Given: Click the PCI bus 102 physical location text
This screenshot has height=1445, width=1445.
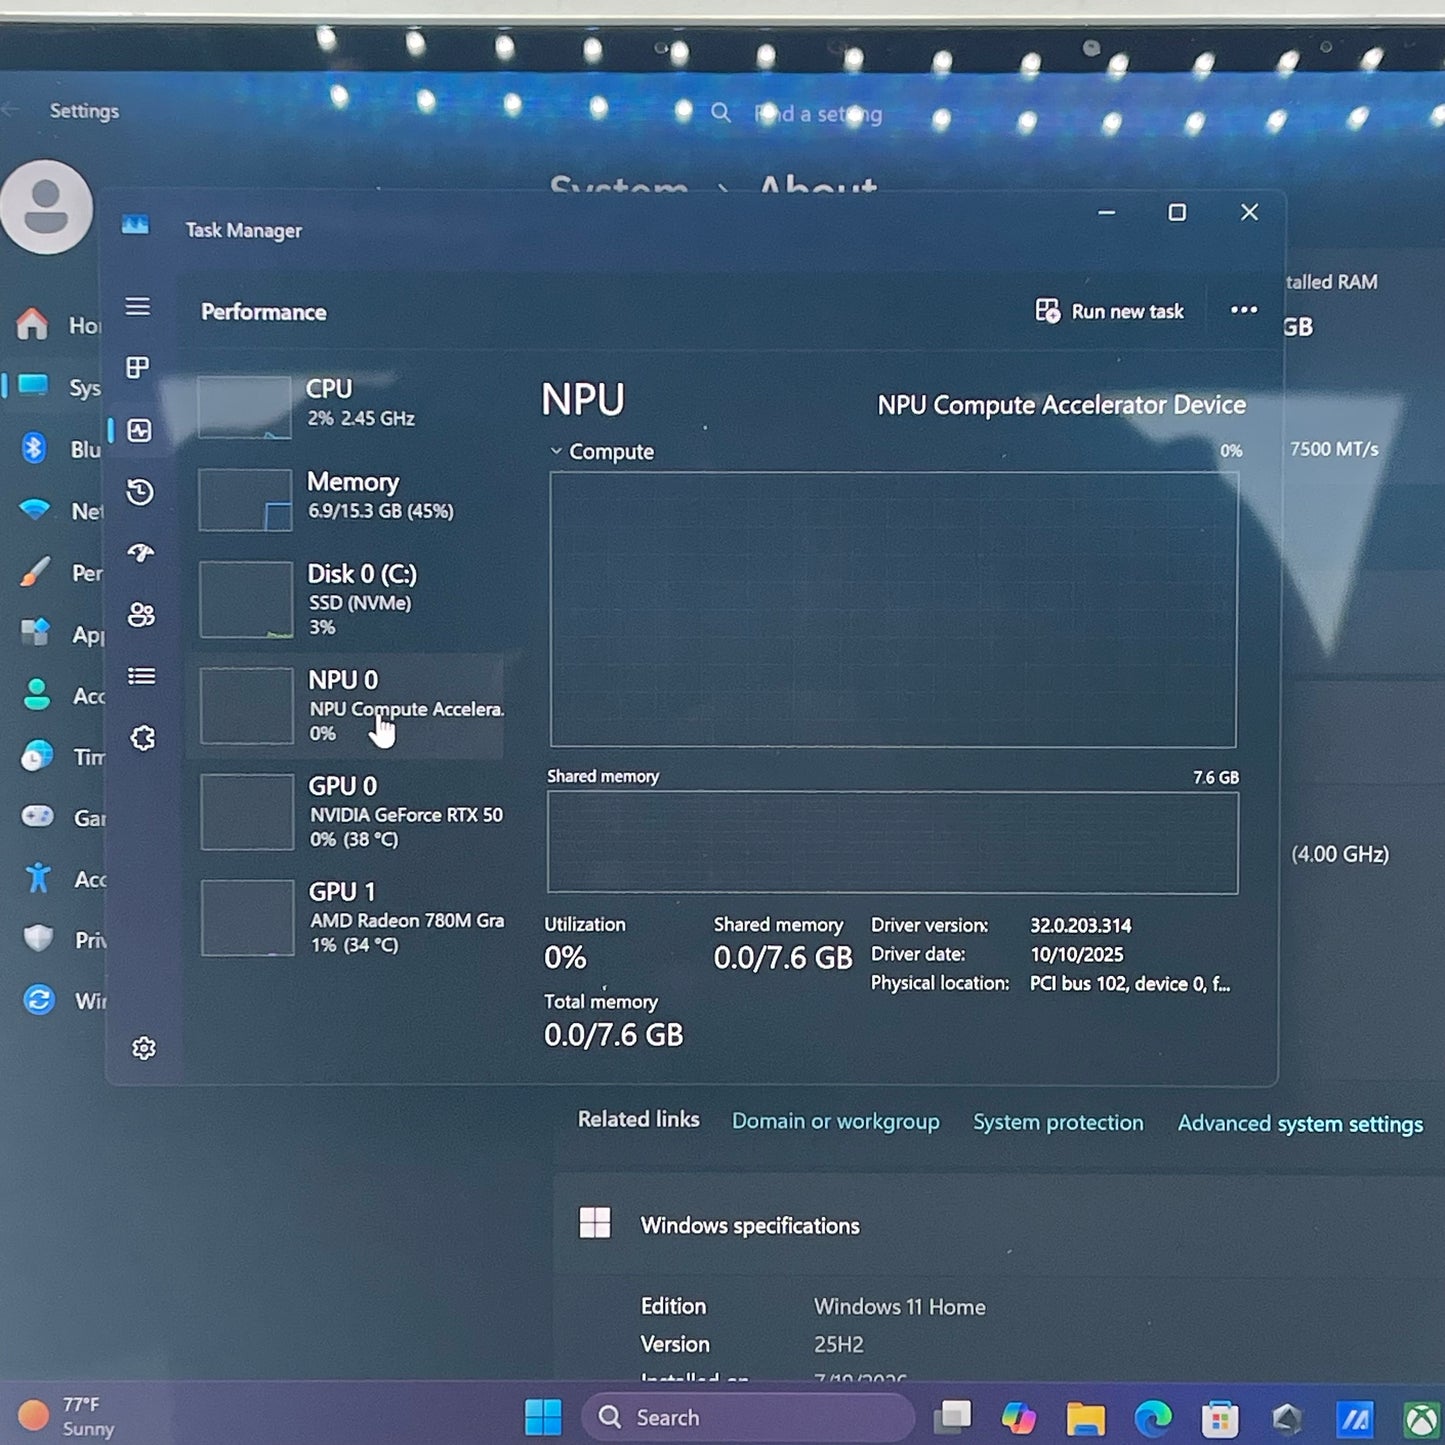Looking at the screenshot, I should (1130, 984).
